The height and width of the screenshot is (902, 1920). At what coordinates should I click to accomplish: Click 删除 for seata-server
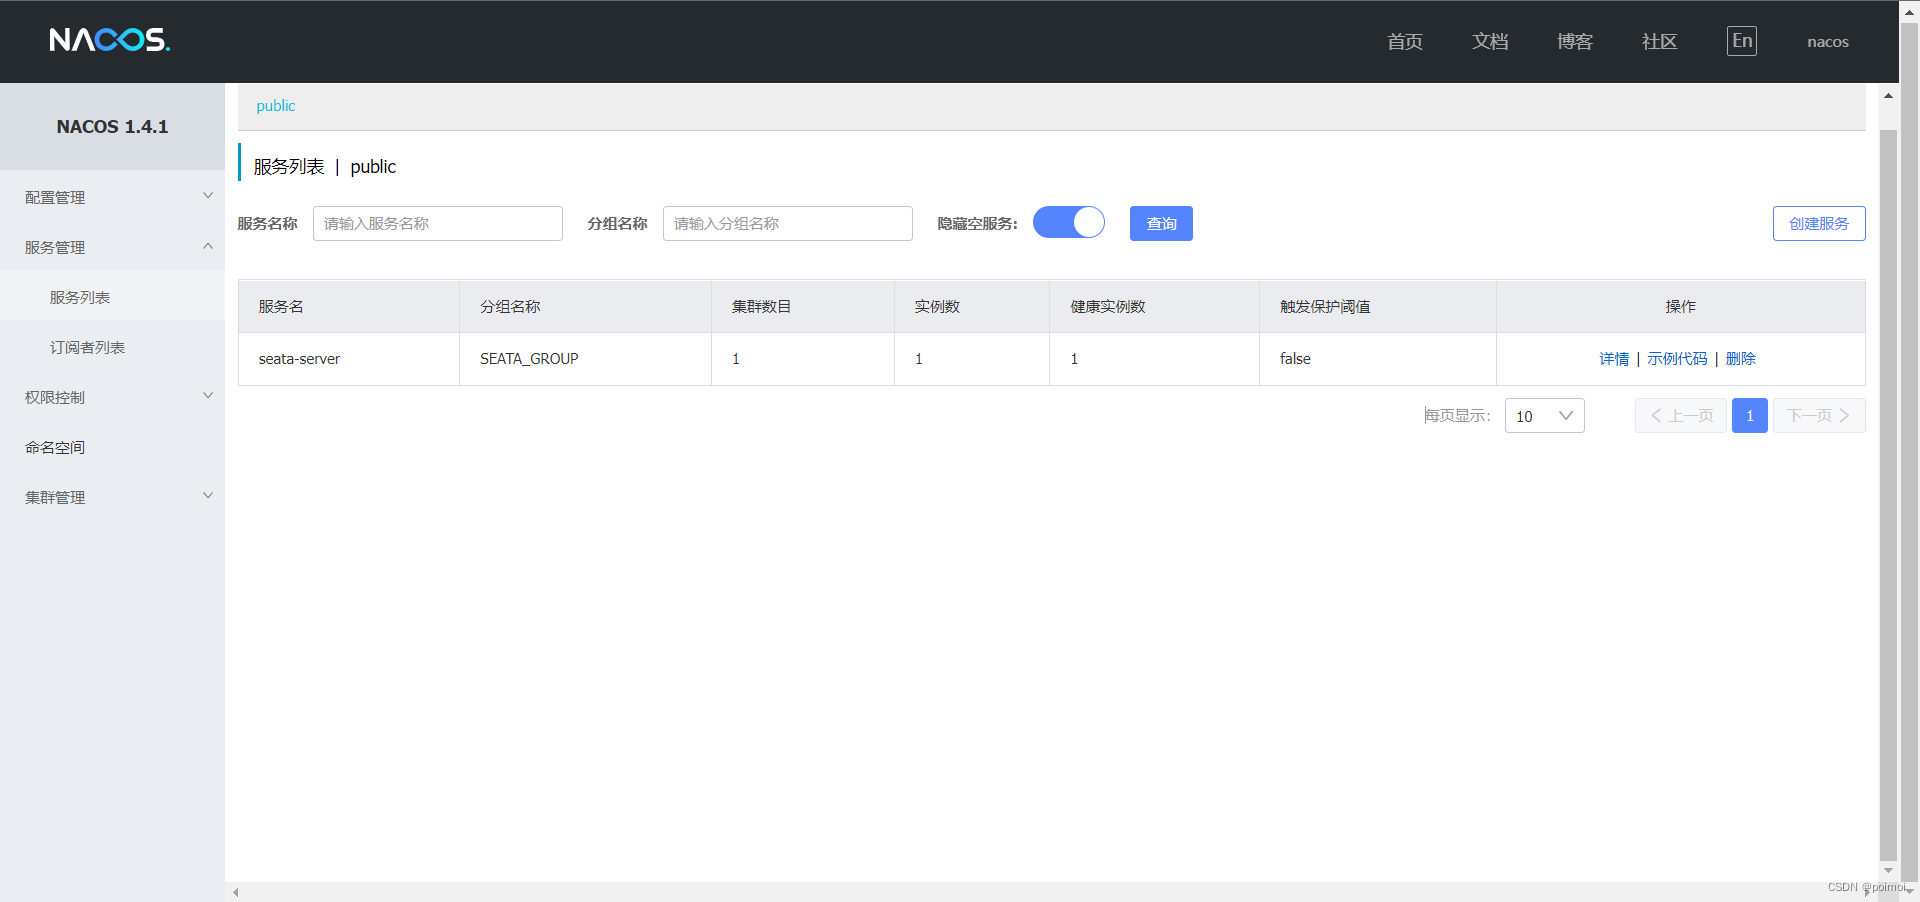pos(1741,359)
